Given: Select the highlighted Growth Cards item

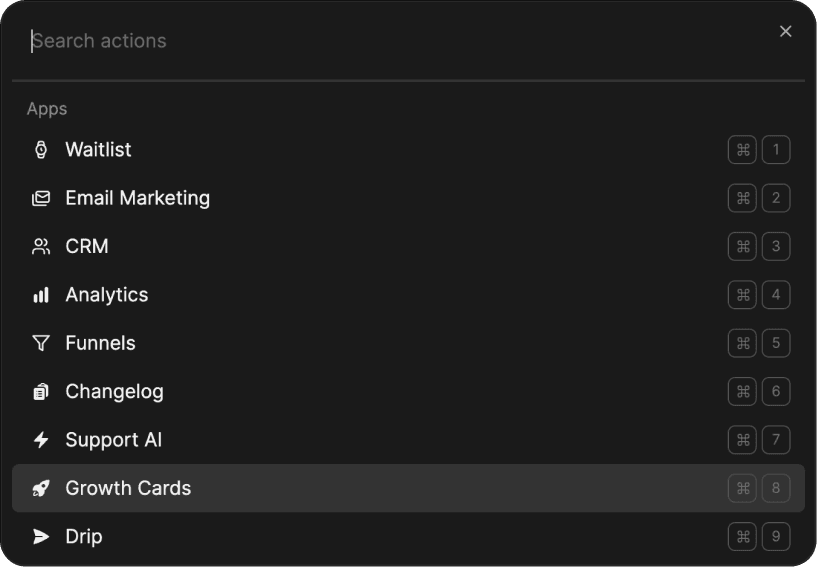Looking at the screenshot, I should [128, 488].
